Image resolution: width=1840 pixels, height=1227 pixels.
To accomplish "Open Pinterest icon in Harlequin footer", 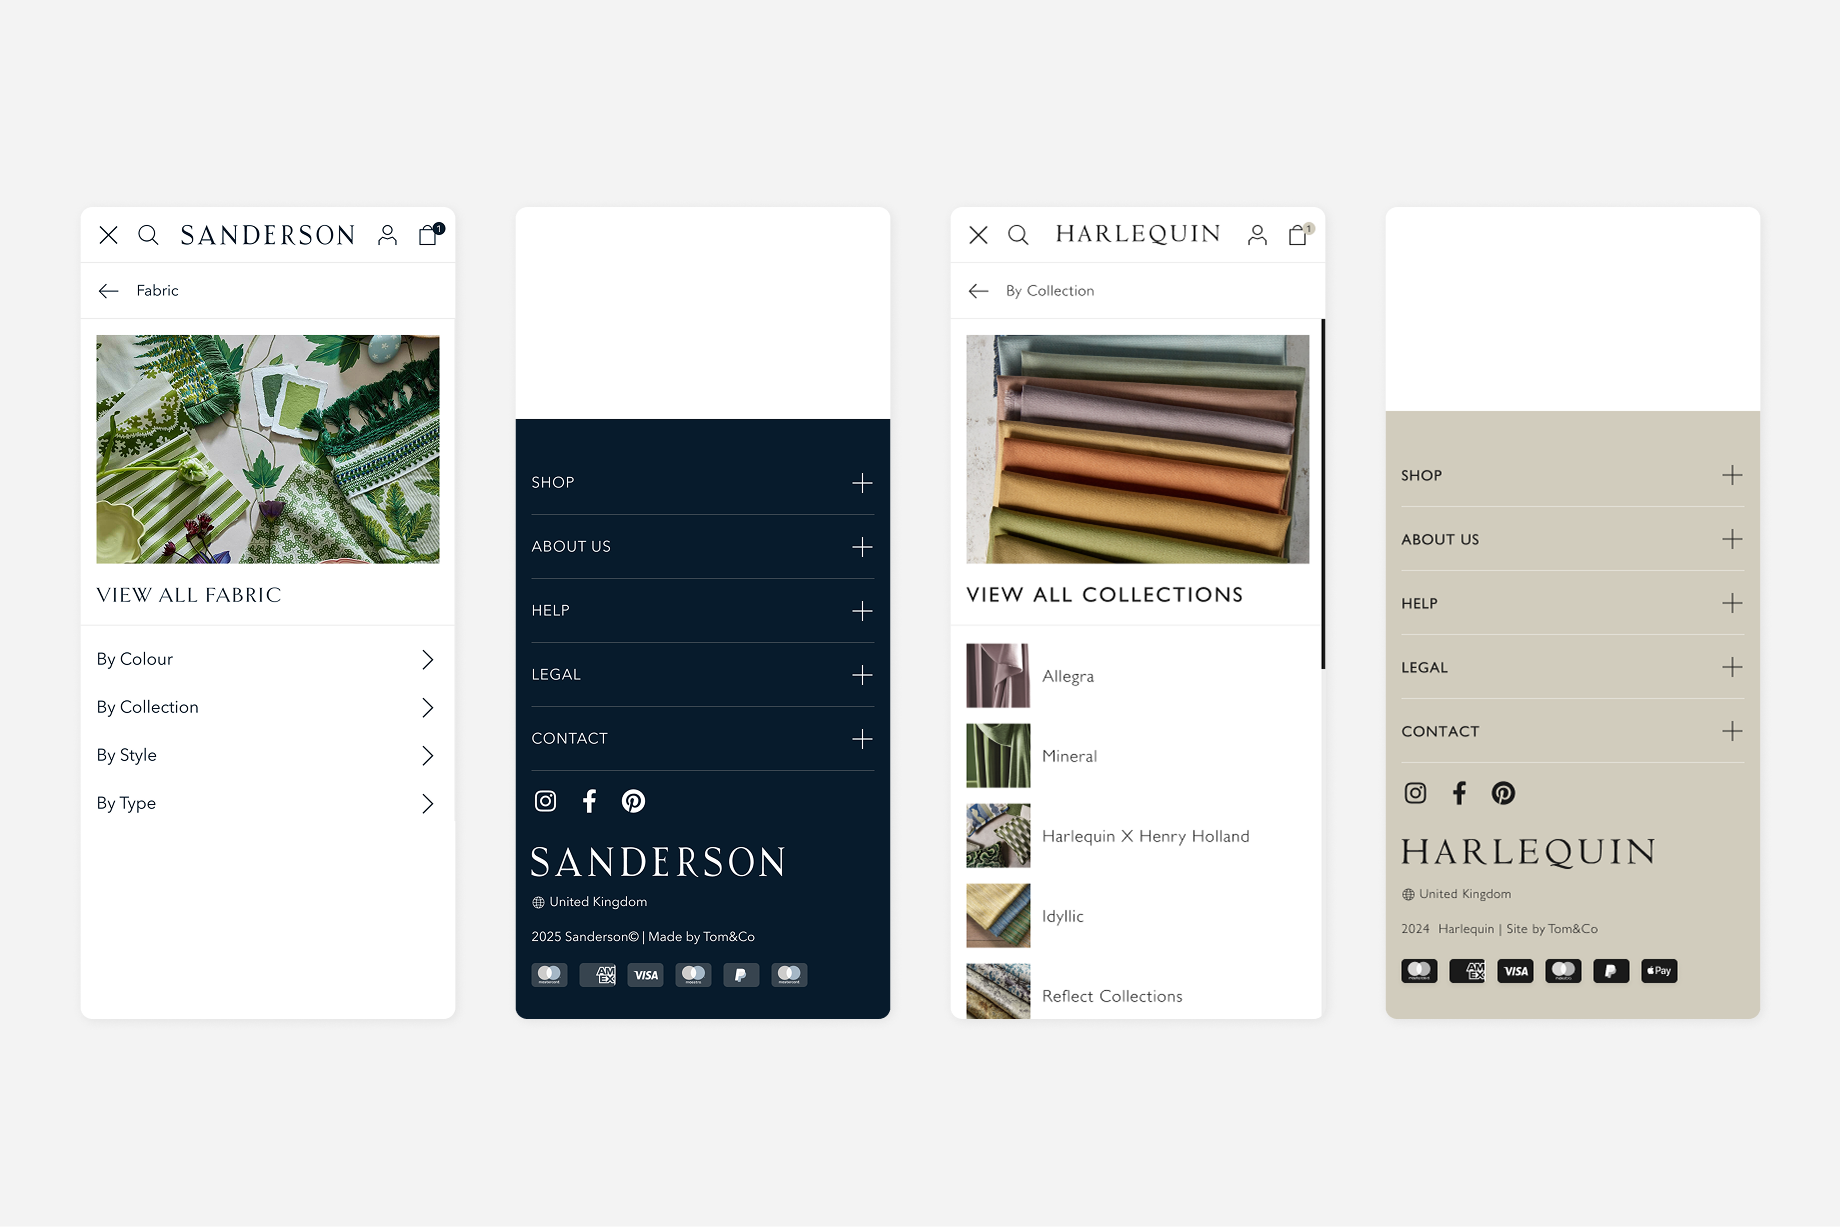I will point(1504,793).
